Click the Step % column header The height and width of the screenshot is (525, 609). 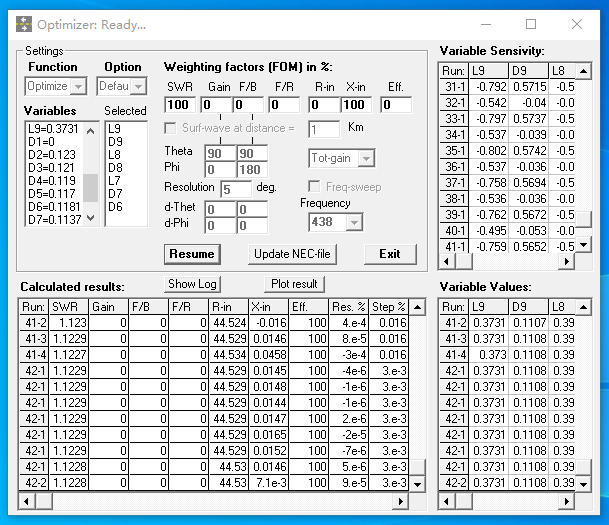pyautogui.click(x=389, y=307)
